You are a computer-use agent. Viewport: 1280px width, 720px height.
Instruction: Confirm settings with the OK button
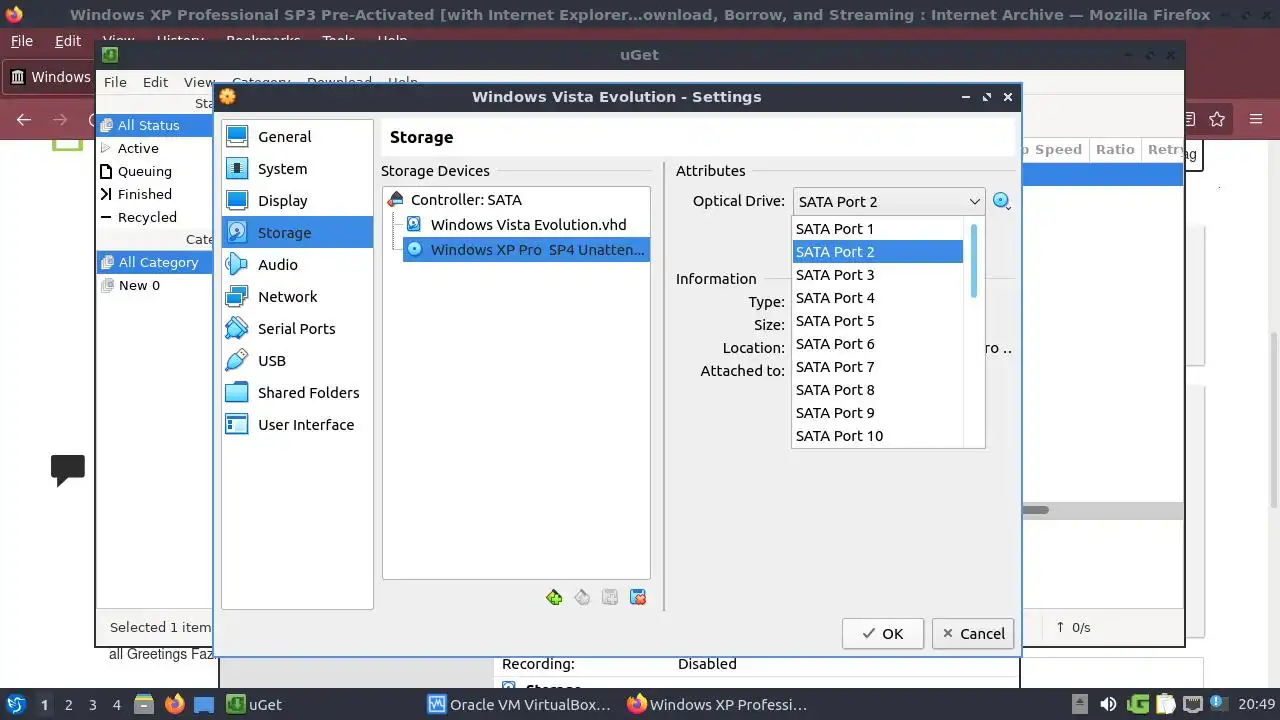point(882,634)
